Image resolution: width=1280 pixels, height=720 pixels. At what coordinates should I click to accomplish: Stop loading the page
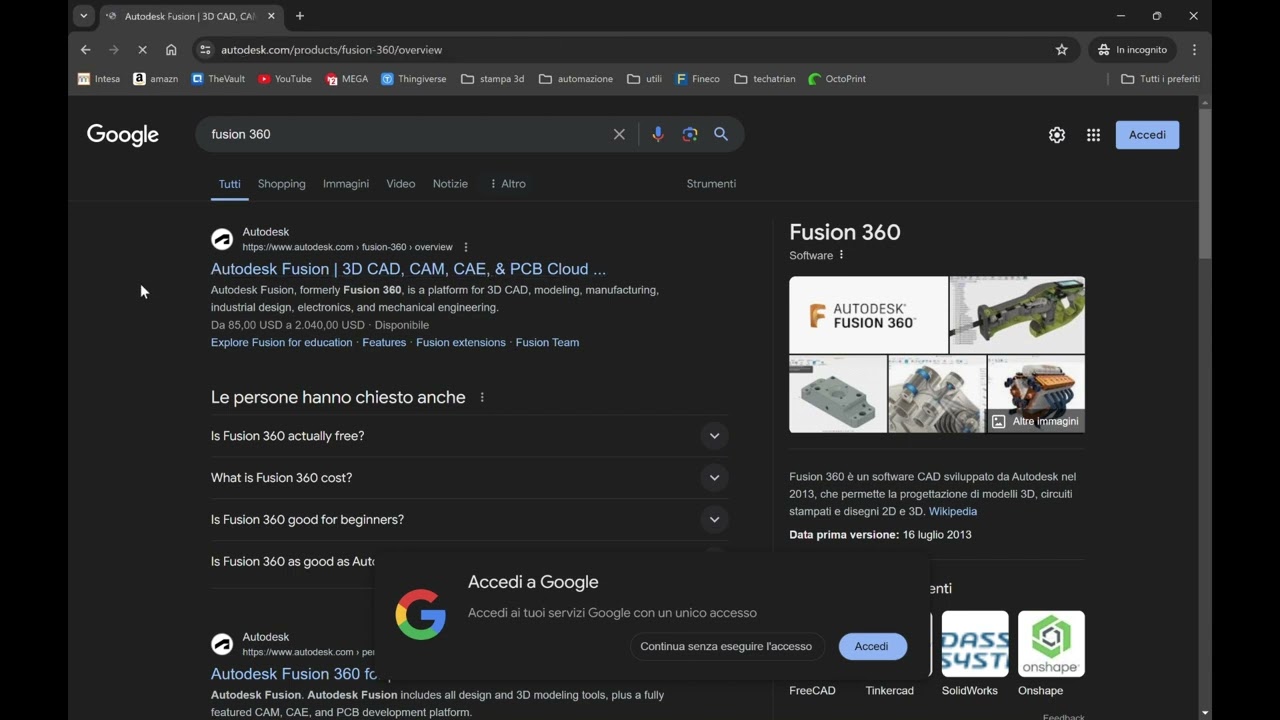[142, 50]
